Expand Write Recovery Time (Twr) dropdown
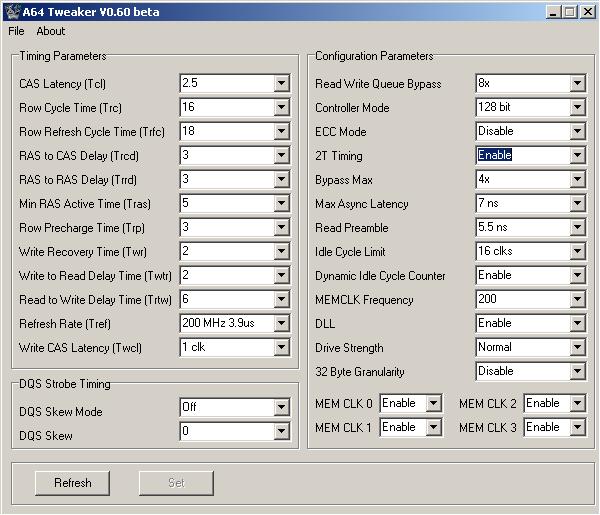The height and width of the screenshot is (515, 600). 281,251
